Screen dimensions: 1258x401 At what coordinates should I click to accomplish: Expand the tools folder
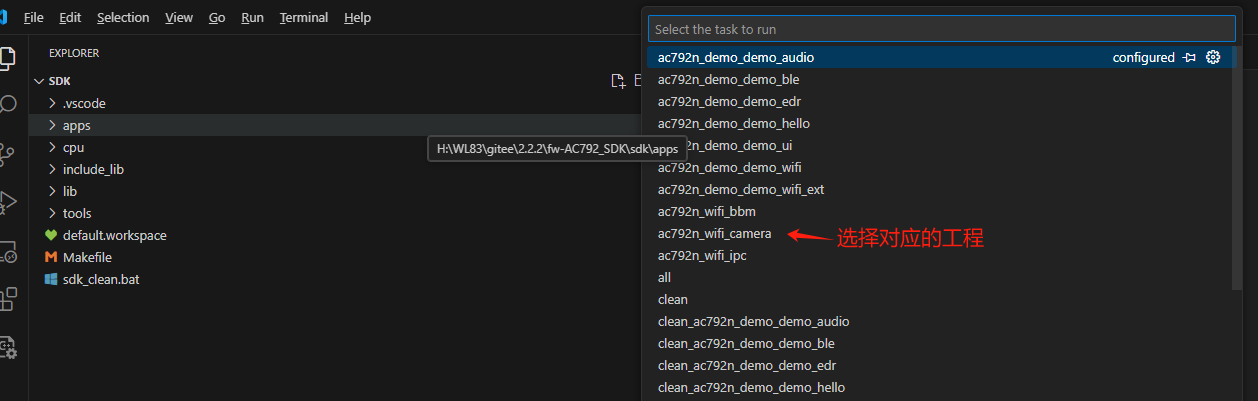(x=53, y=213)
